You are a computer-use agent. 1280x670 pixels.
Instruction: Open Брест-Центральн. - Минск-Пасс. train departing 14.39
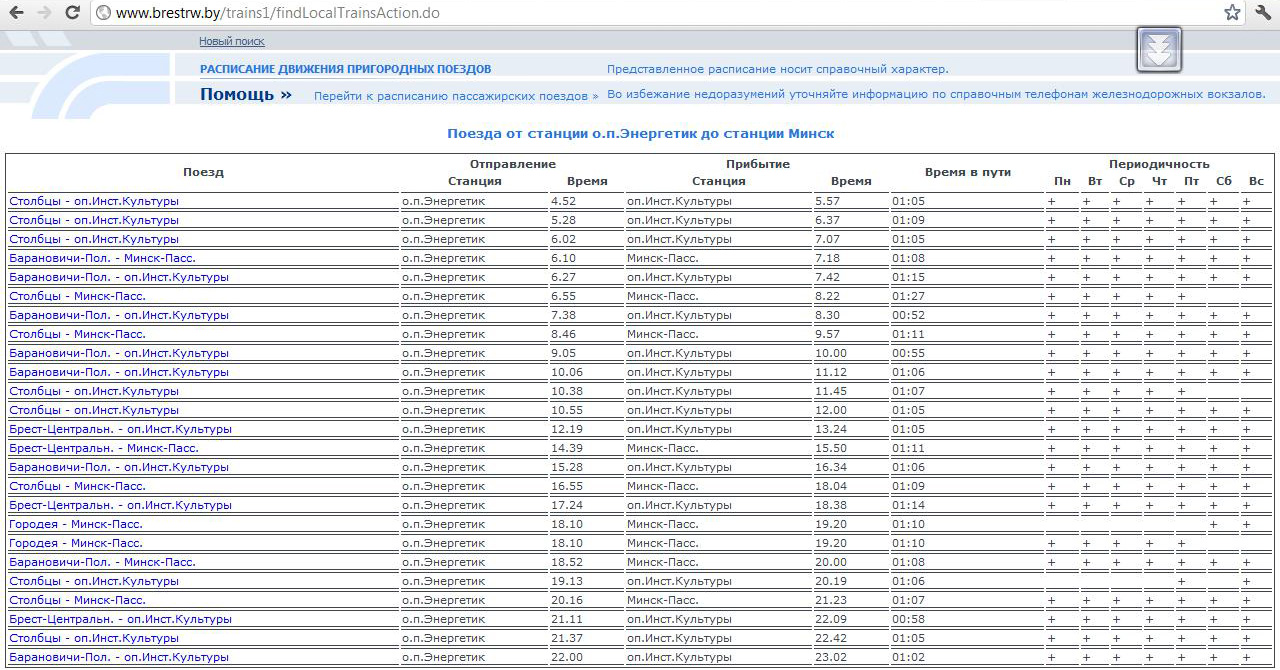pos(104,448)
